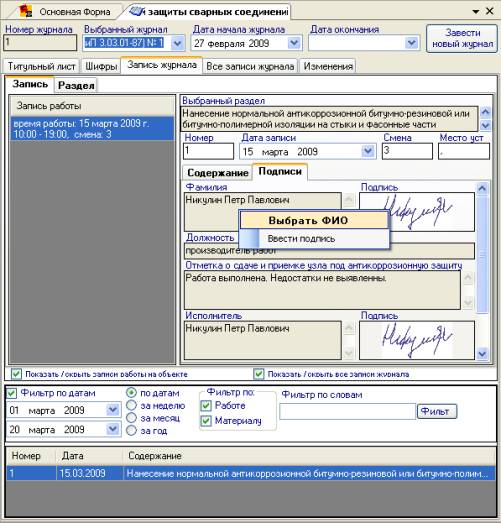501x523 pixels.
Task: Click signatures panel scroll up arrow
Action: [482, 188]
